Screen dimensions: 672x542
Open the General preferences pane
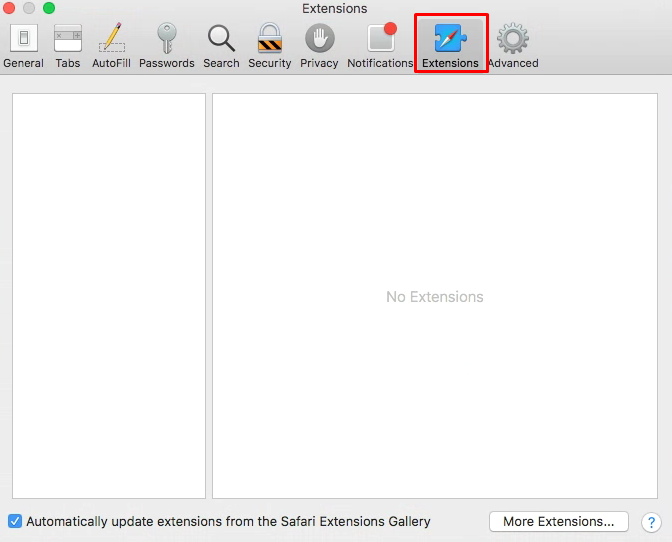[24, 46]
